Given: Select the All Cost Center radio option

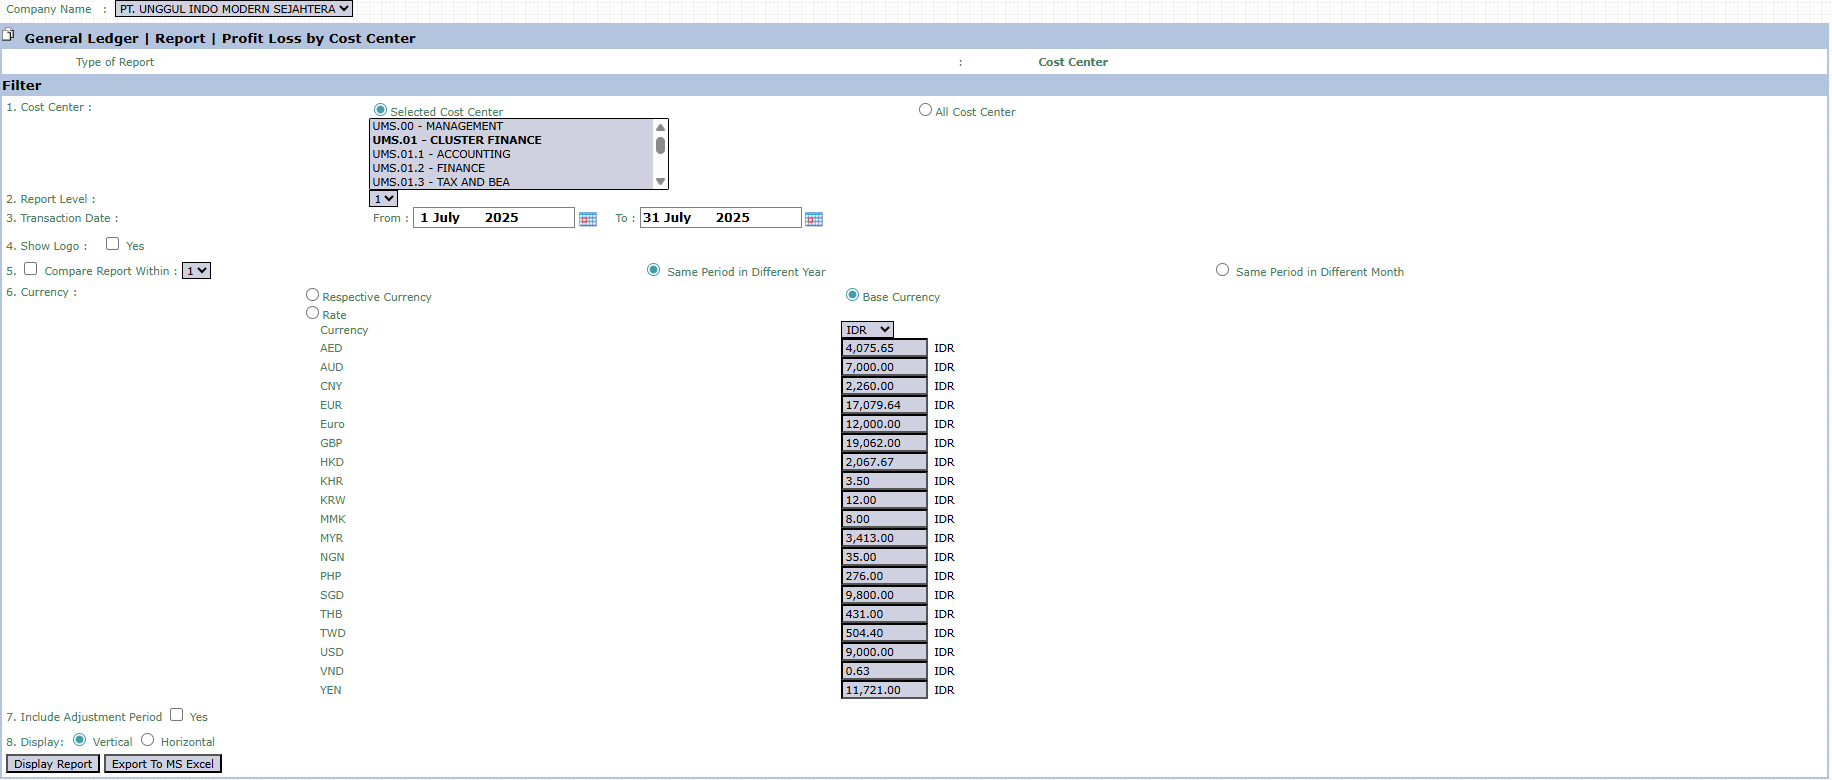Looking at the screenshot, I should pyautogui.click(x=925, y=110).
